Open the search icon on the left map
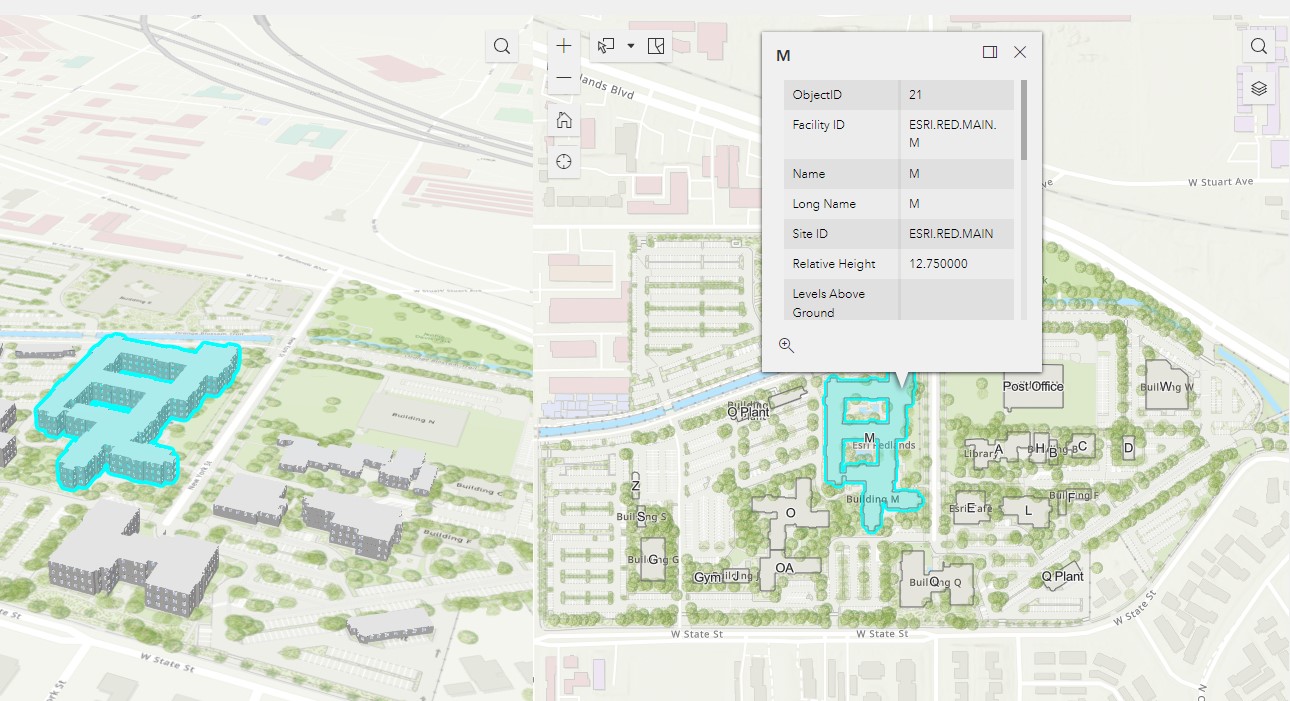This screenshot has height=701, width=1290. [x=501, y=46]
